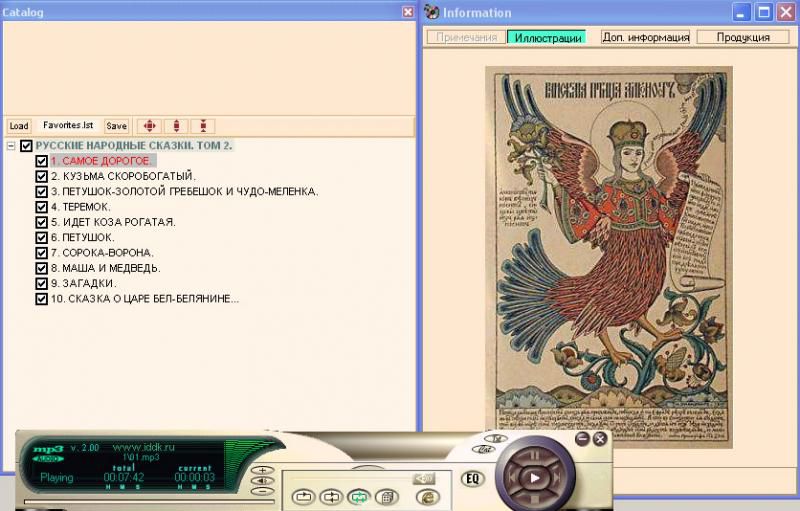Click the Load button in Catalog
Screen dimensions: 800x511
point(18,126)
